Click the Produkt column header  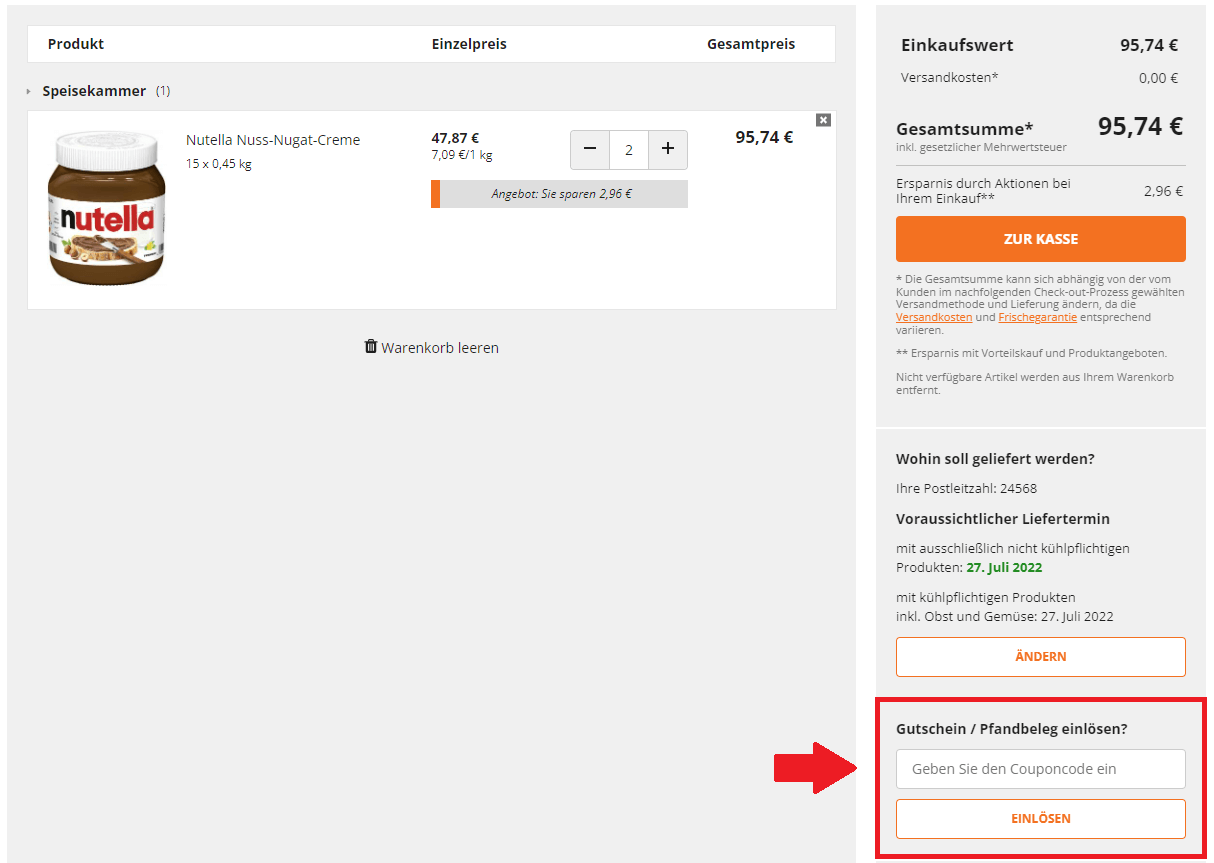tap(76, 44)
